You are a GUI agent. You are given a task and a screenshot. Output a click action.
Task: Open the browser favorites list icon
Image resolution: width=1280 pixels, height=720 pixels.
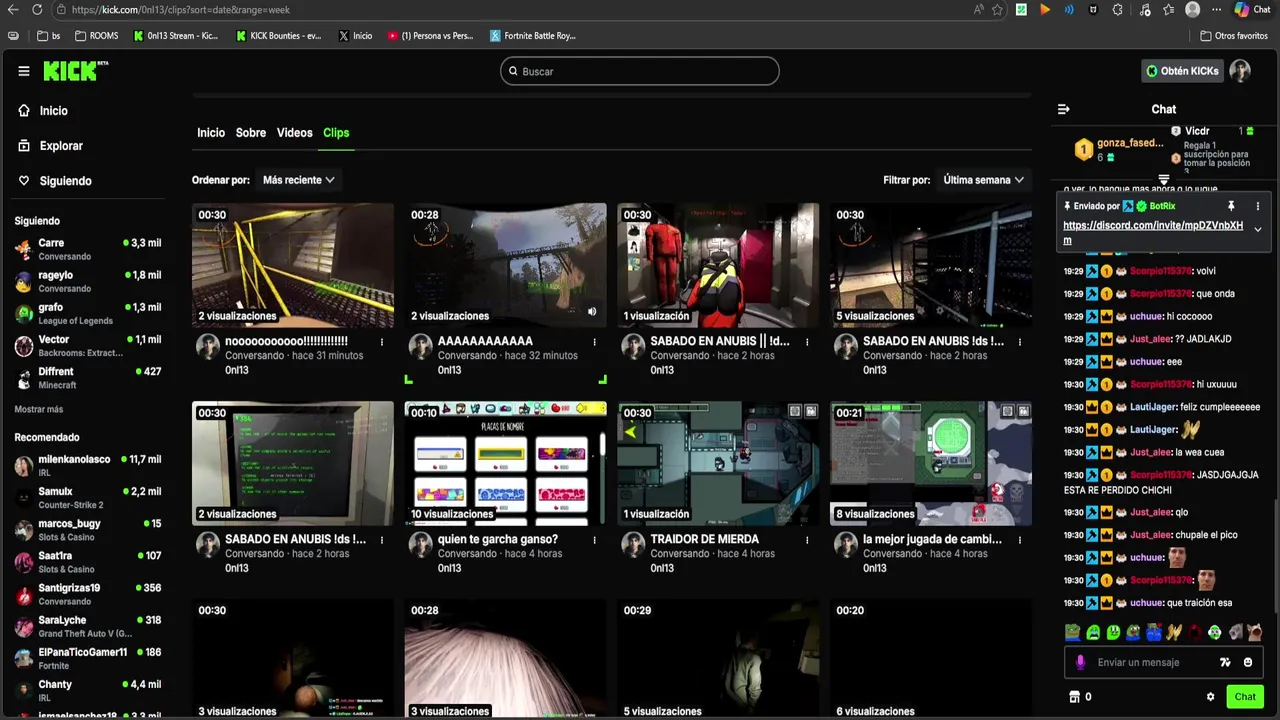tap(1168, 9)
